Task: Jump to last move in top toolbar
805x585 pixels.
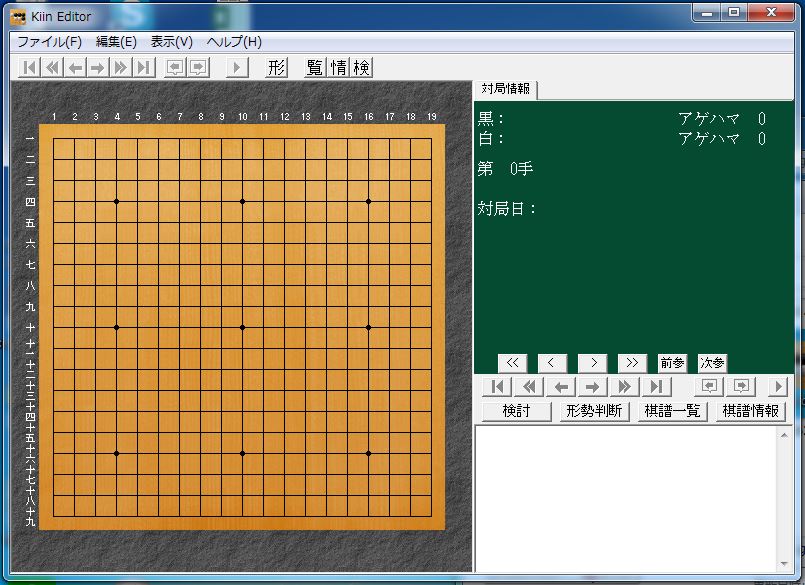Action: point(143,67)
